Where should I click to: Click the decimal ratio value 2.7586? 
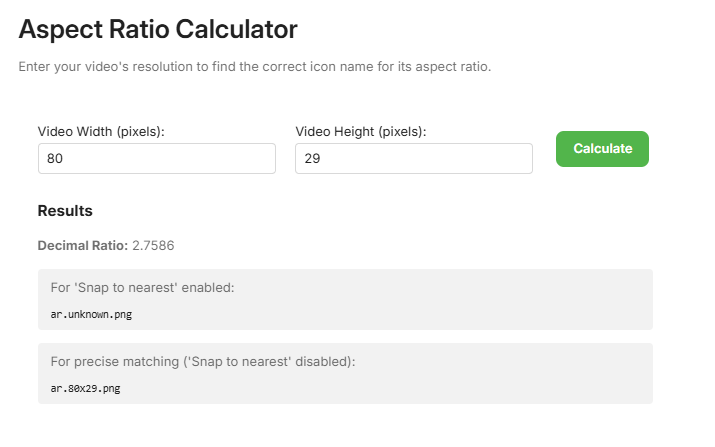155,245
